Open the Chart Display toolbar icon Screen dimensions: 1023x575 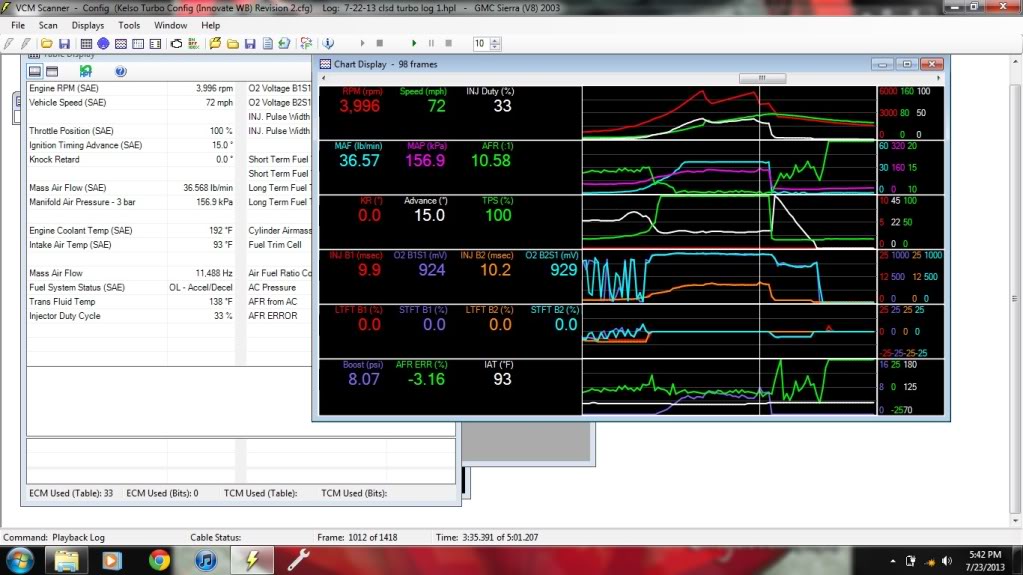(x=121, y=44)
